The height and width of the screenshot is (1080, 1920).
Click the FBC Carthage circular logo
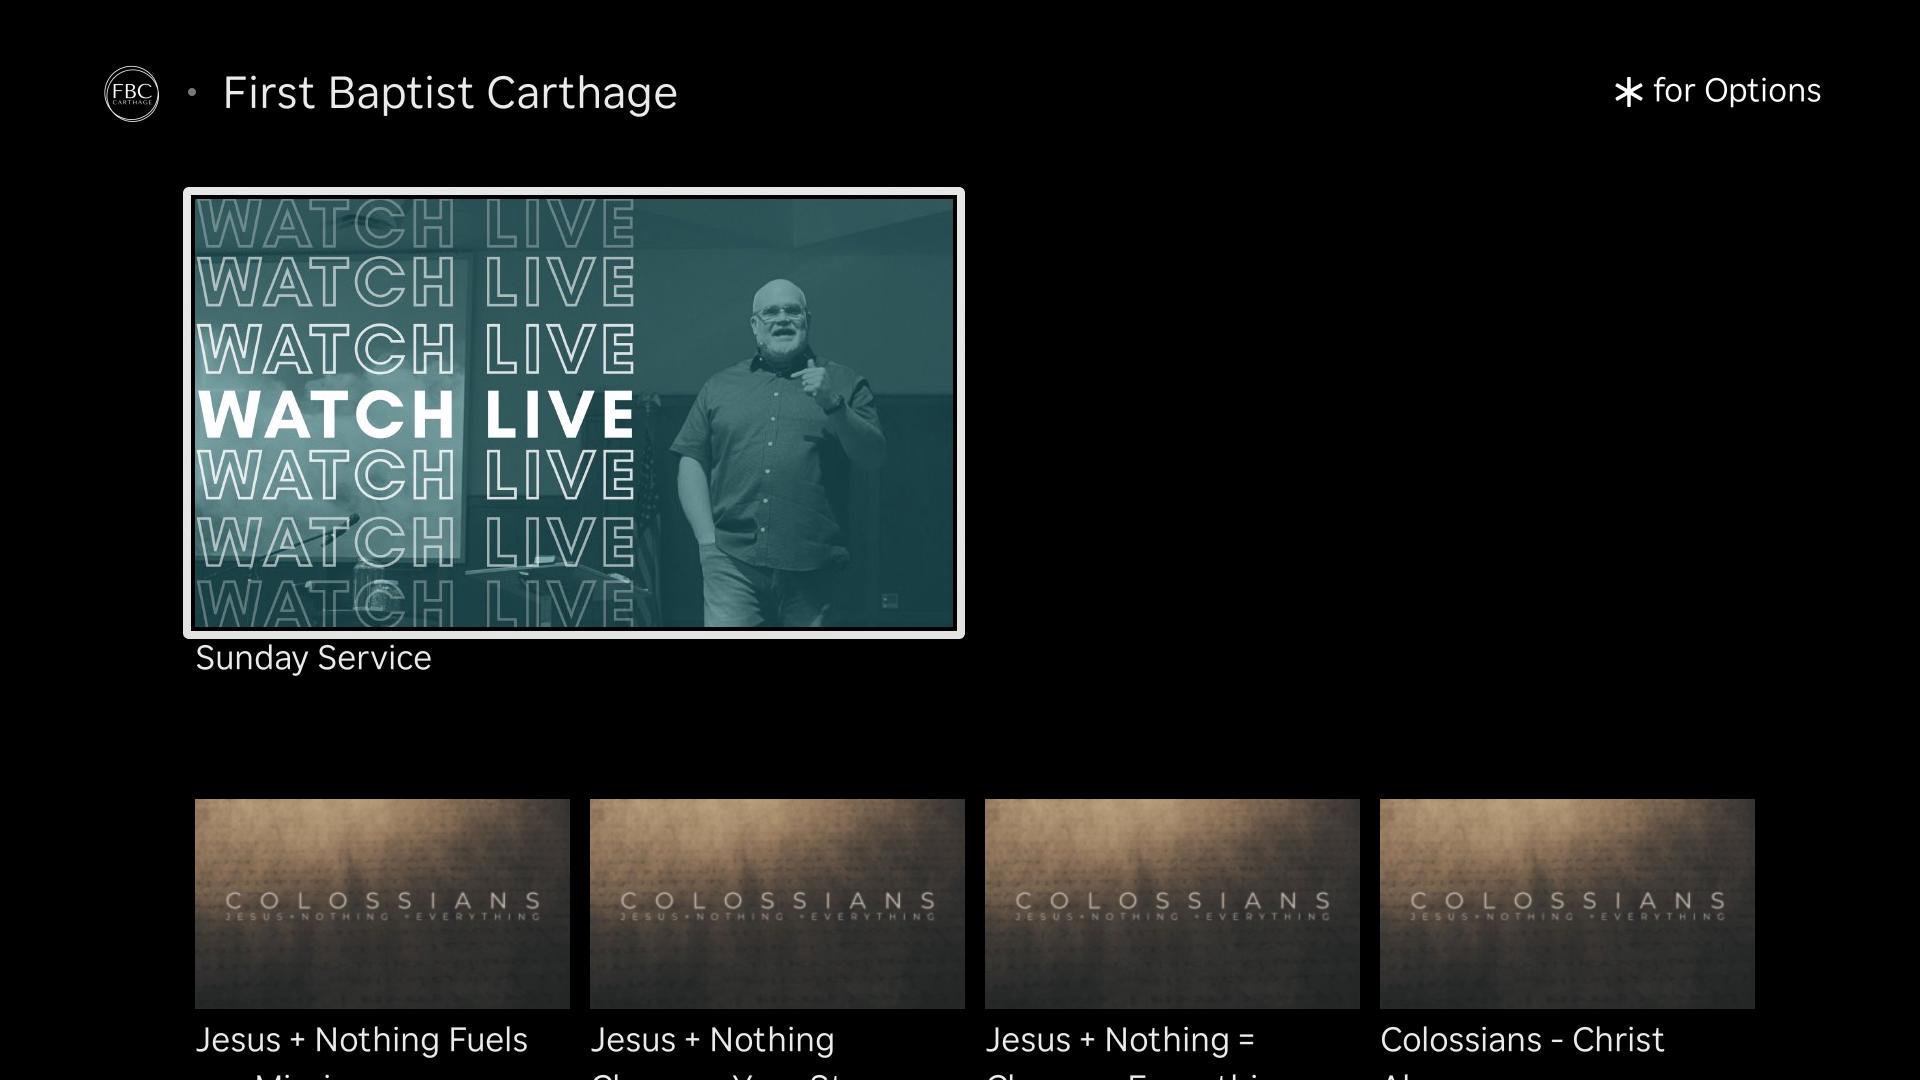[x=131, y=94]
